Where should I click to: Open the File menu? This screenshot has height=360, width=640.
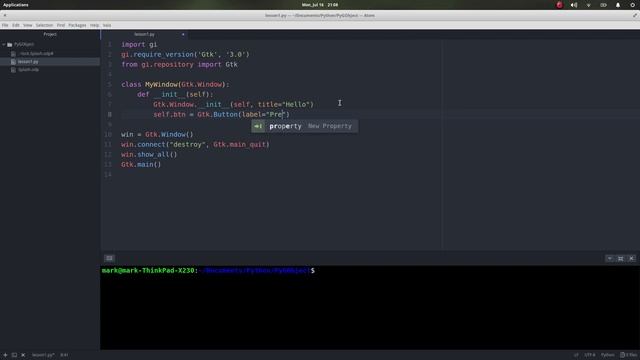(x=5, y=25)
